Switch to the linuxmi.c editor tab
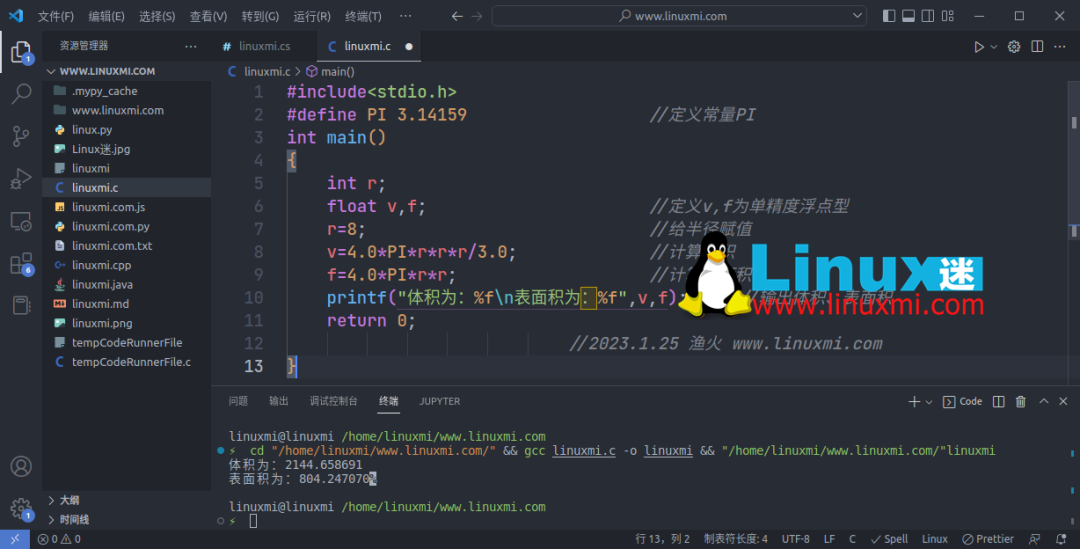 click(x=368, y=46)
